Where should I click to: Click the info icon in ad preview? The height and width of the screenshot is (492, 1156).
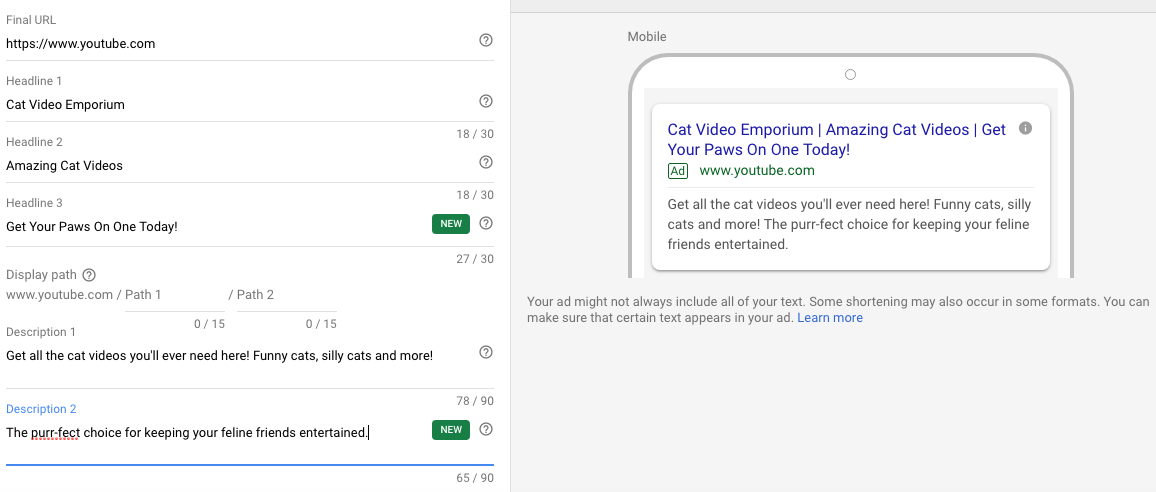[1025, 129]
